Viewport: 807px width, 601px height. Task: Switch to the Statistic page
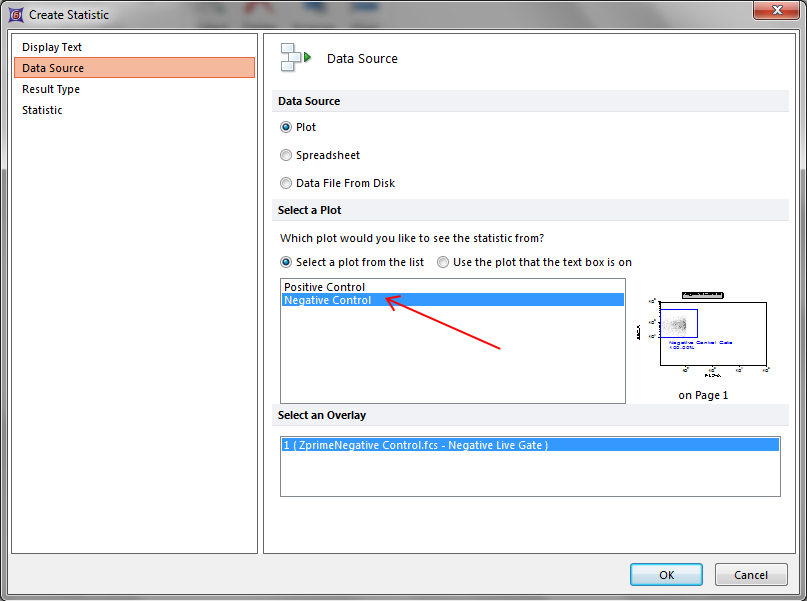[42, 110]
